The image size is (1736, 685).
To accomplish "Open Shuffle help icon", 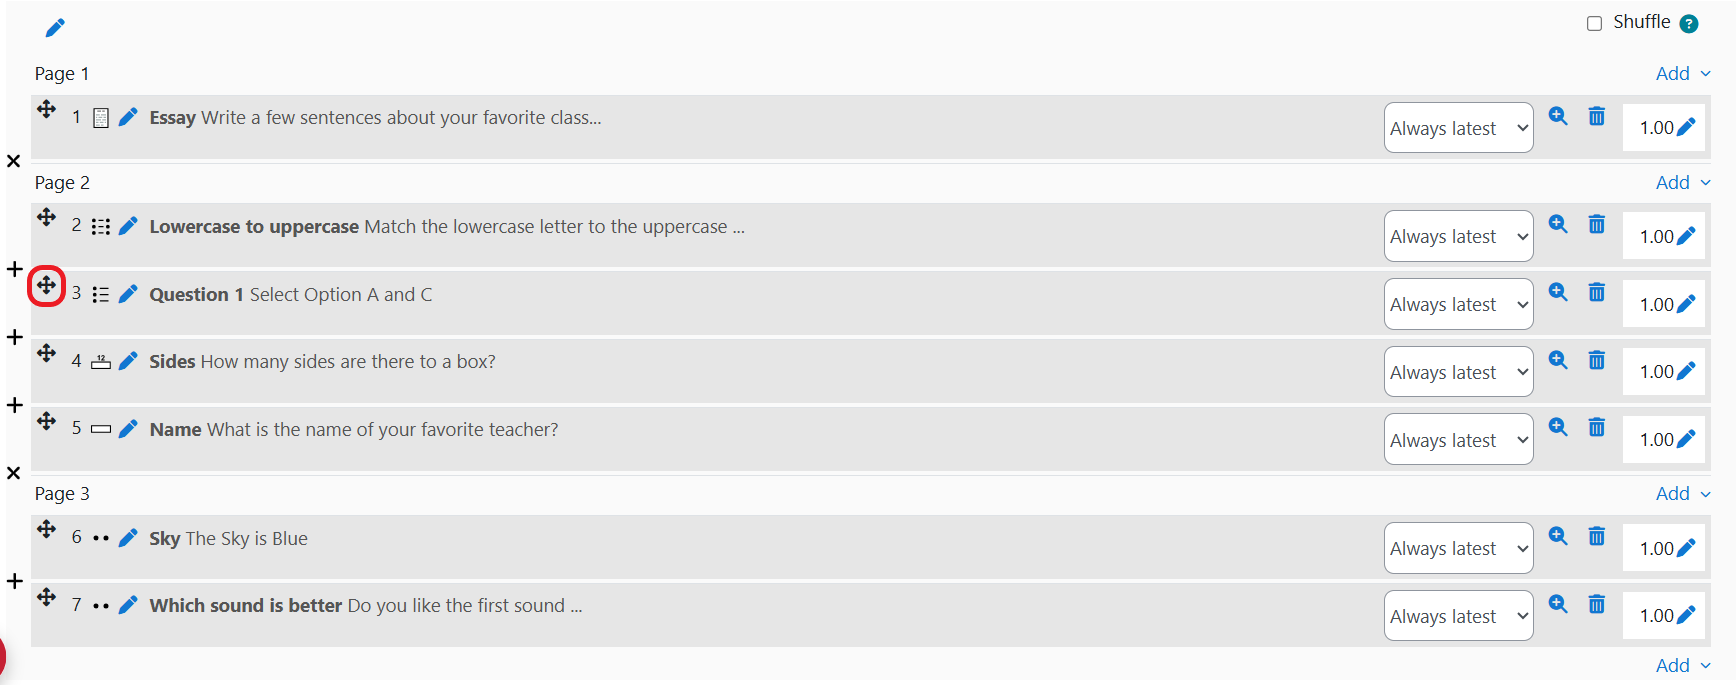I will click(1689, 24).
